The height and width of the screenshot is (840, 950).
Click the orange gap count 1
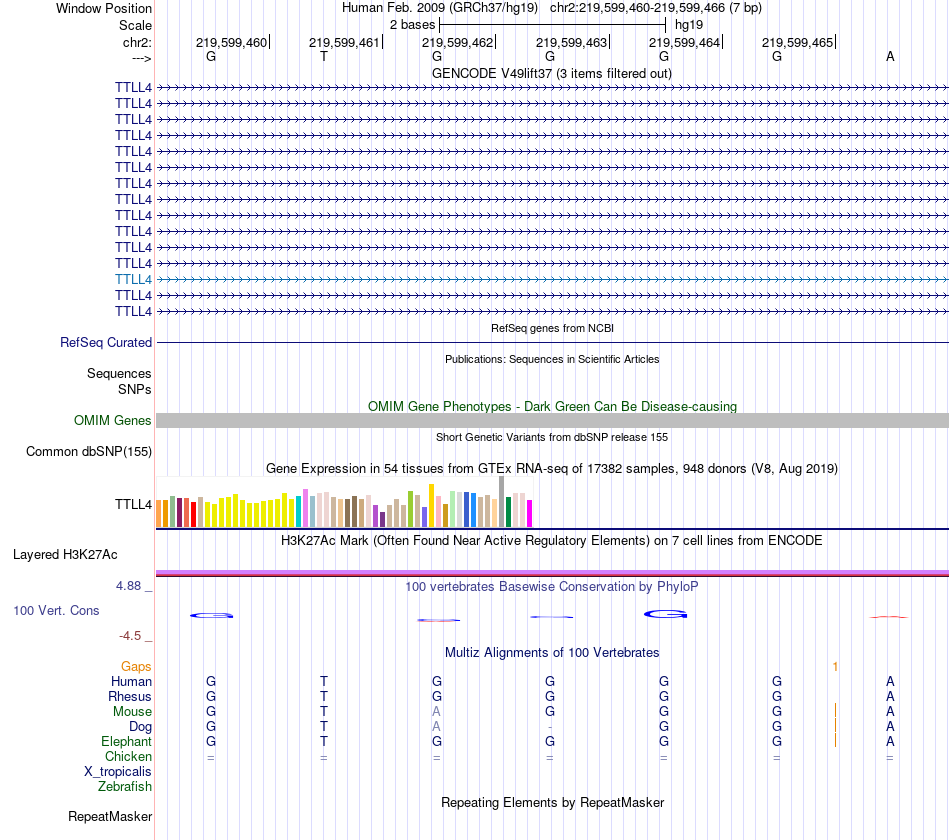[835, 667]
